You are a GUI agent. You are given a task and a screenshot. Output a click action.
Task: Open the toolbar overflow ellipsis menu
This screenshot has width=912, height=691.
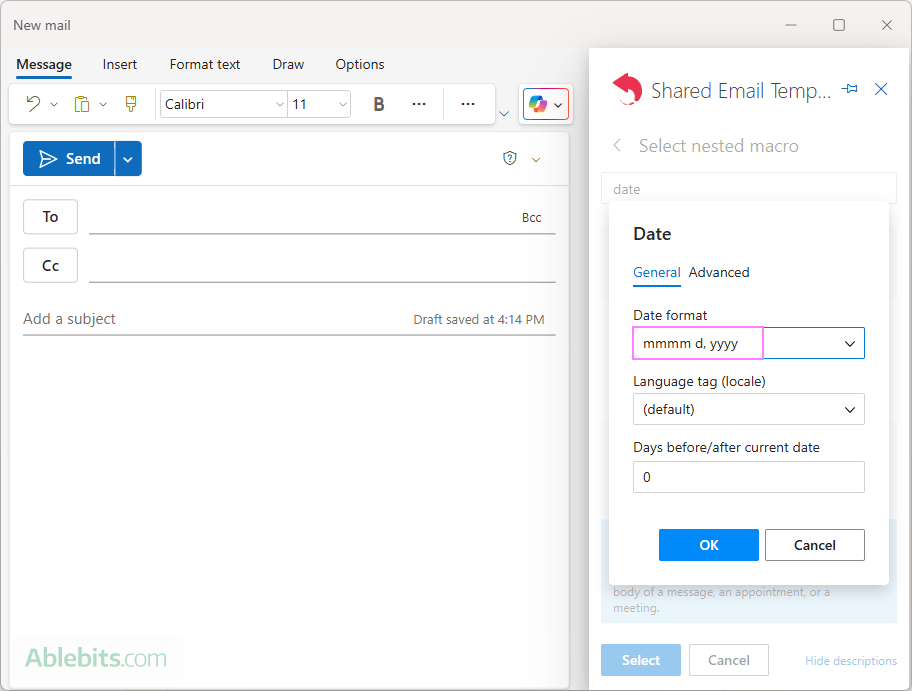[468, 104]
